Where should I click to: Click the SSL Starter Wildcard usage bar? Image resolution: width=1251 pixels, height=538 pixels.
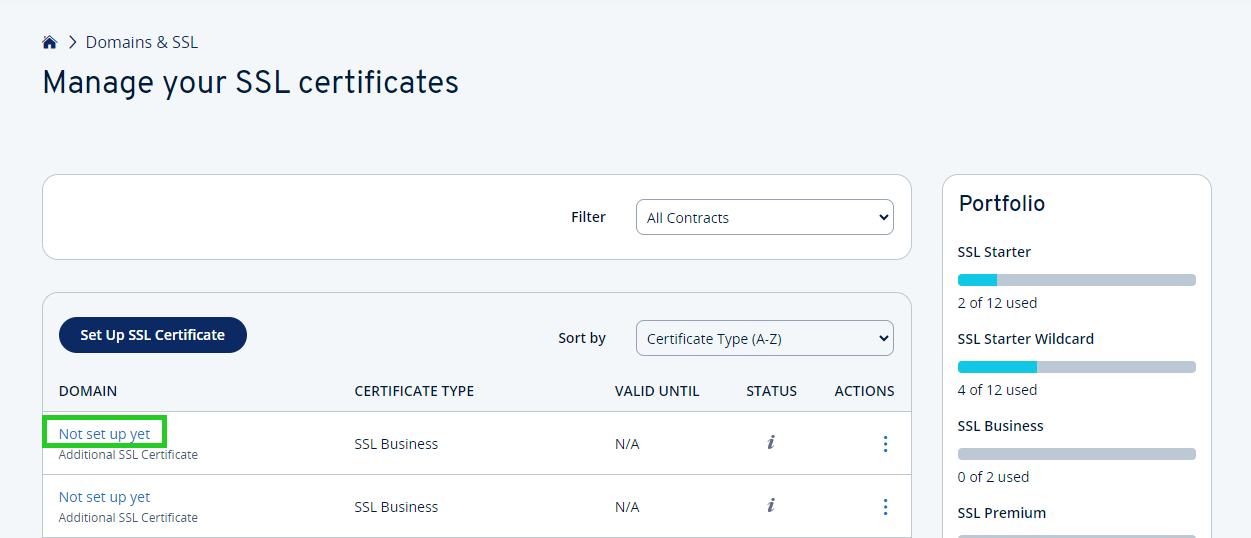[x=1076, y=367]
